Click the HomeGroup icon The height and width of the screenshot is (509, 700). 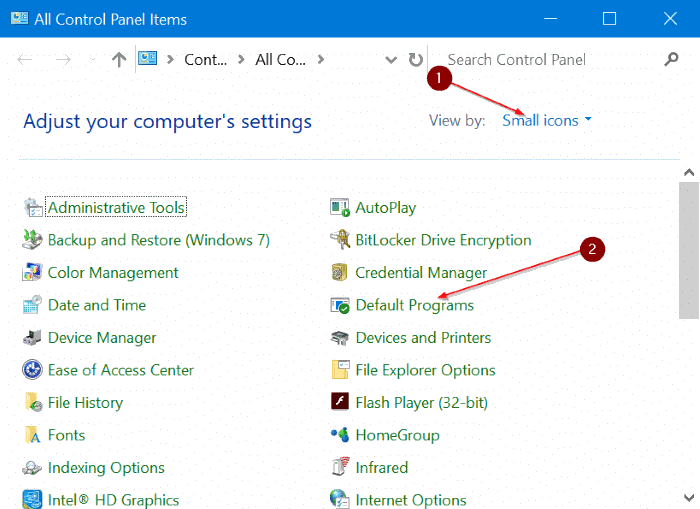click(340, 434)
